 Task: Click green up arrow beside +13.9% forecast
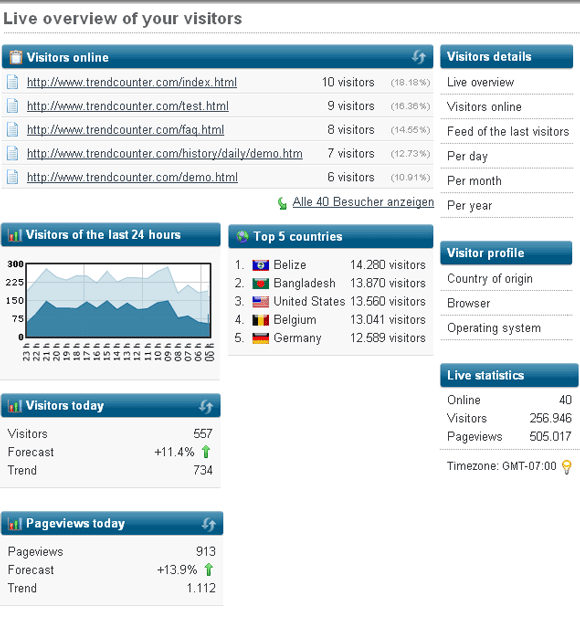click(209, 569)
